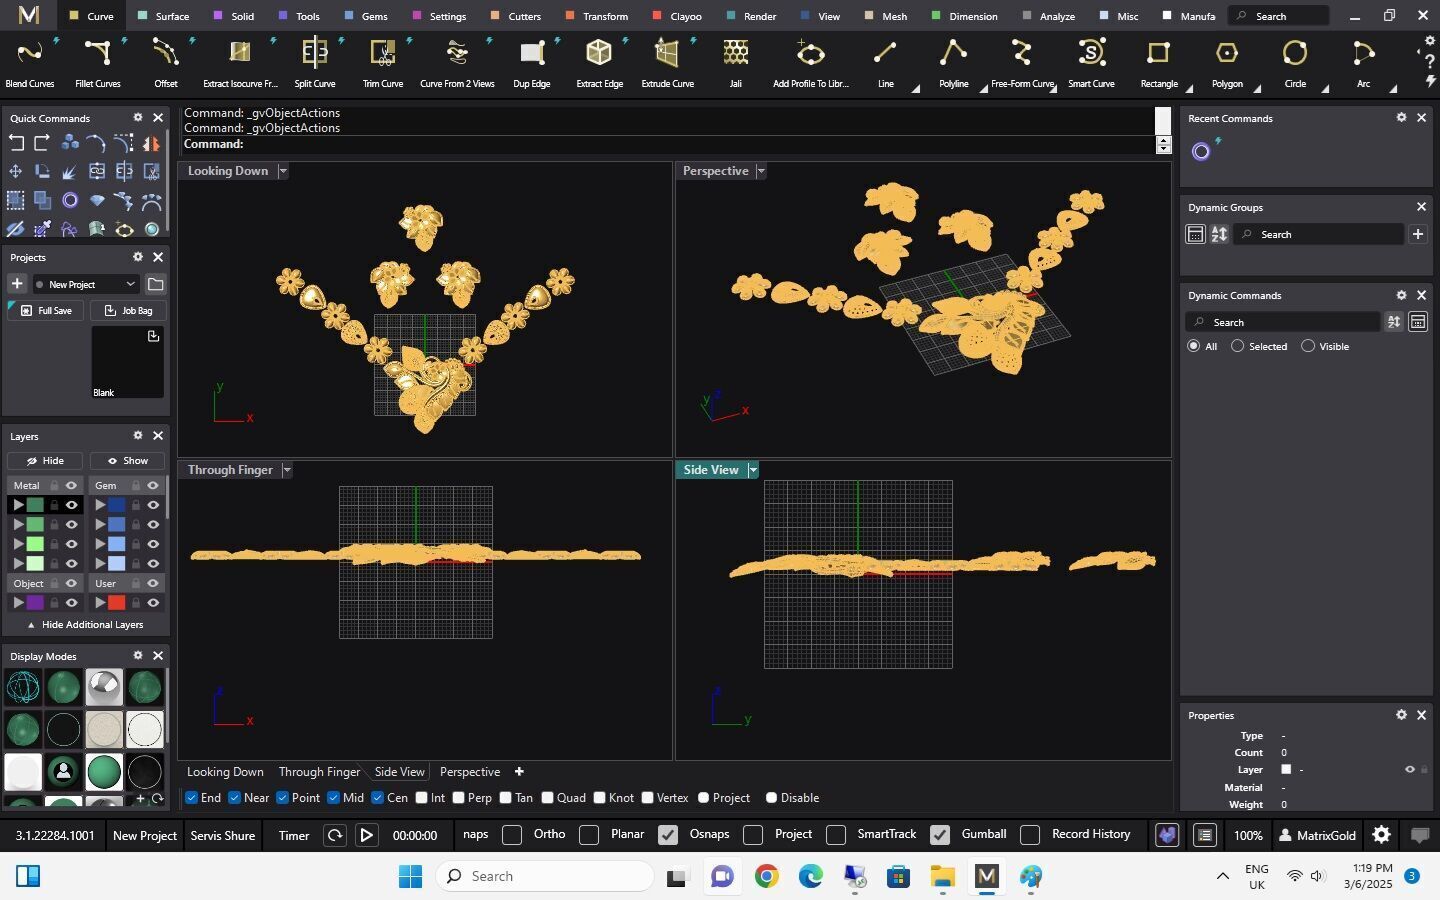Image resolution: width=1440 pixels, height=900 pixels.
Task: Collapse layers via Hide Additional Layers
Action: pos(85,625)
